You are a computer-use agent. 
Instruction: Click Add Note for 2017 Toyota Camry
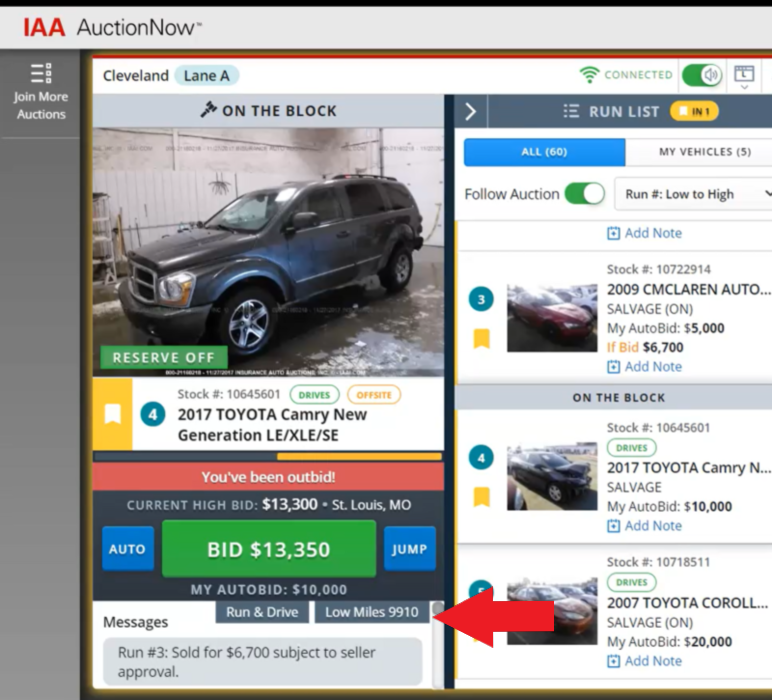click(644, 526)
